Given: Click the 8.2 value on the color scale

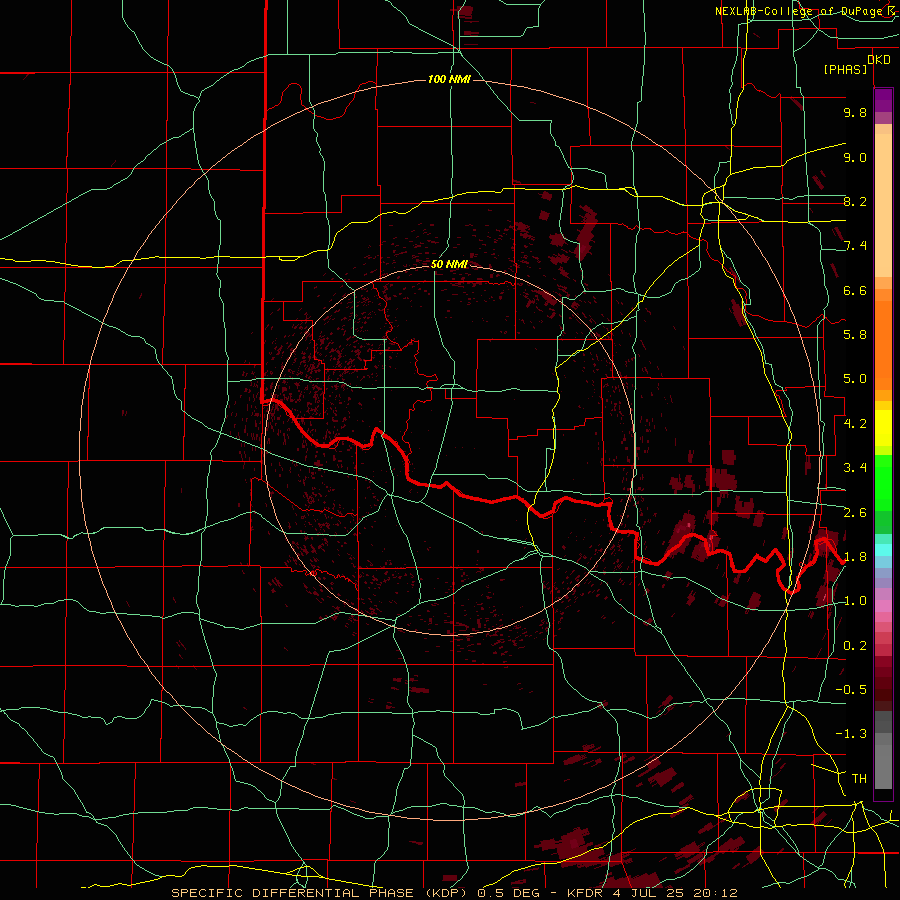Looking at the screenshot, I should click(855, 201).
